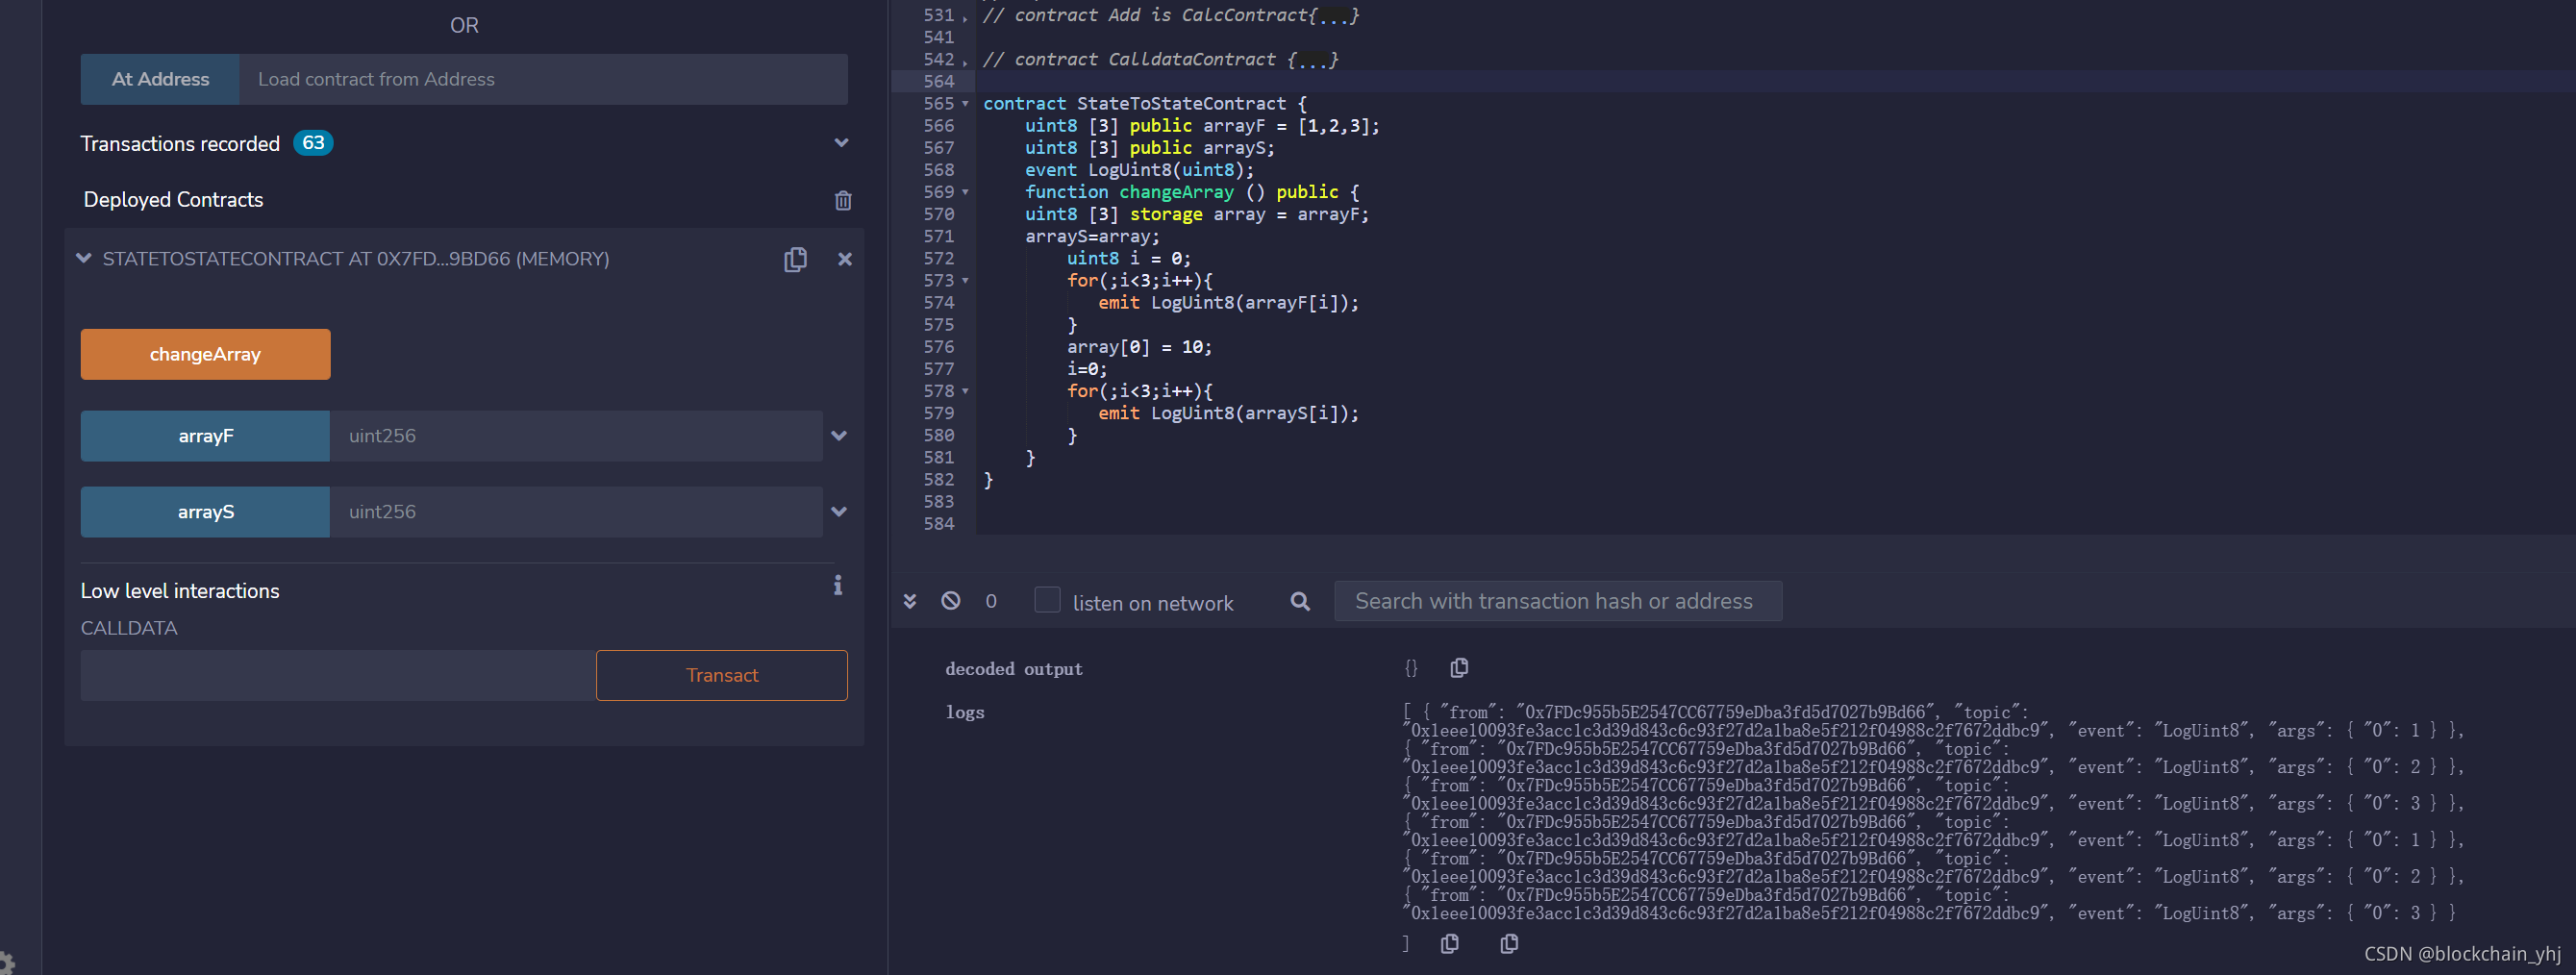Collapse the STATETOSTATECONTRACT contract entry
The height and width of the screenshot is (975, 2576).
pos(84,259)
